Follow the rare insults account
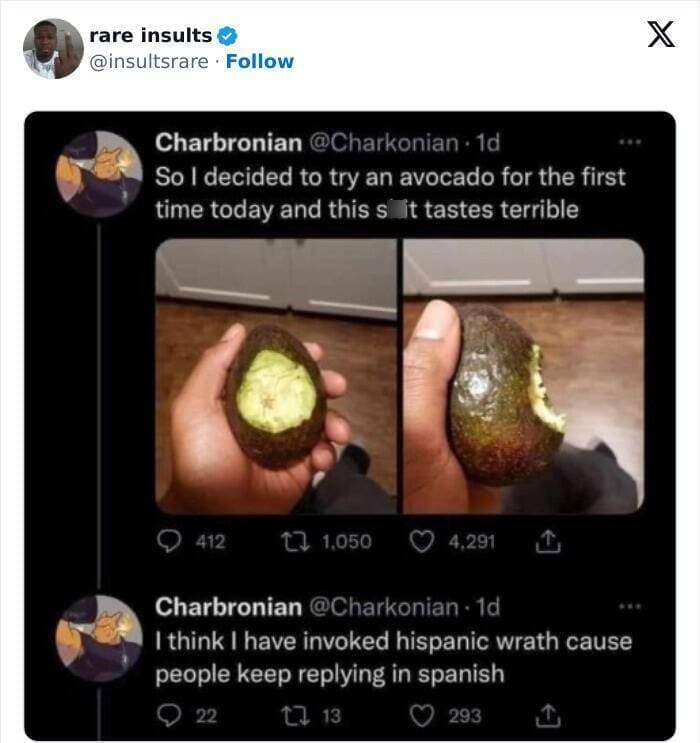This screenshot has height=743, width=700. (260, 61)
